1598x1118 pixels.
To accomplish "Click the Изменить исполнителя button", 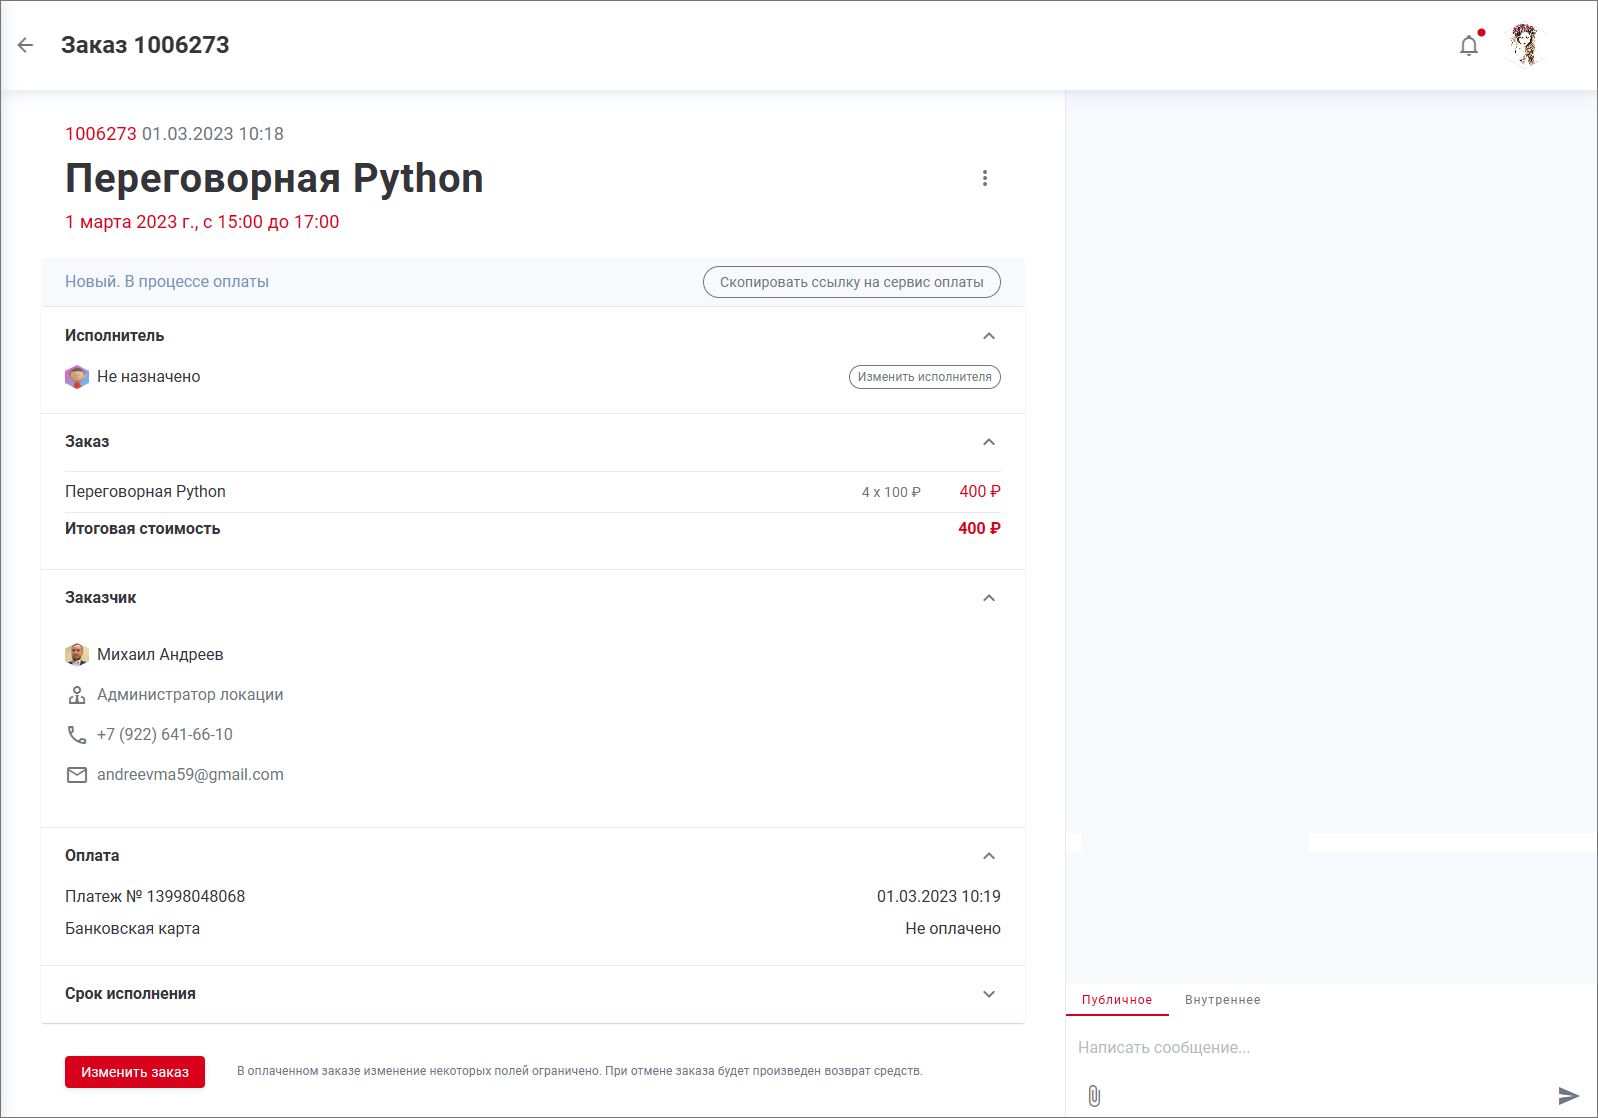I will (924, 377).
